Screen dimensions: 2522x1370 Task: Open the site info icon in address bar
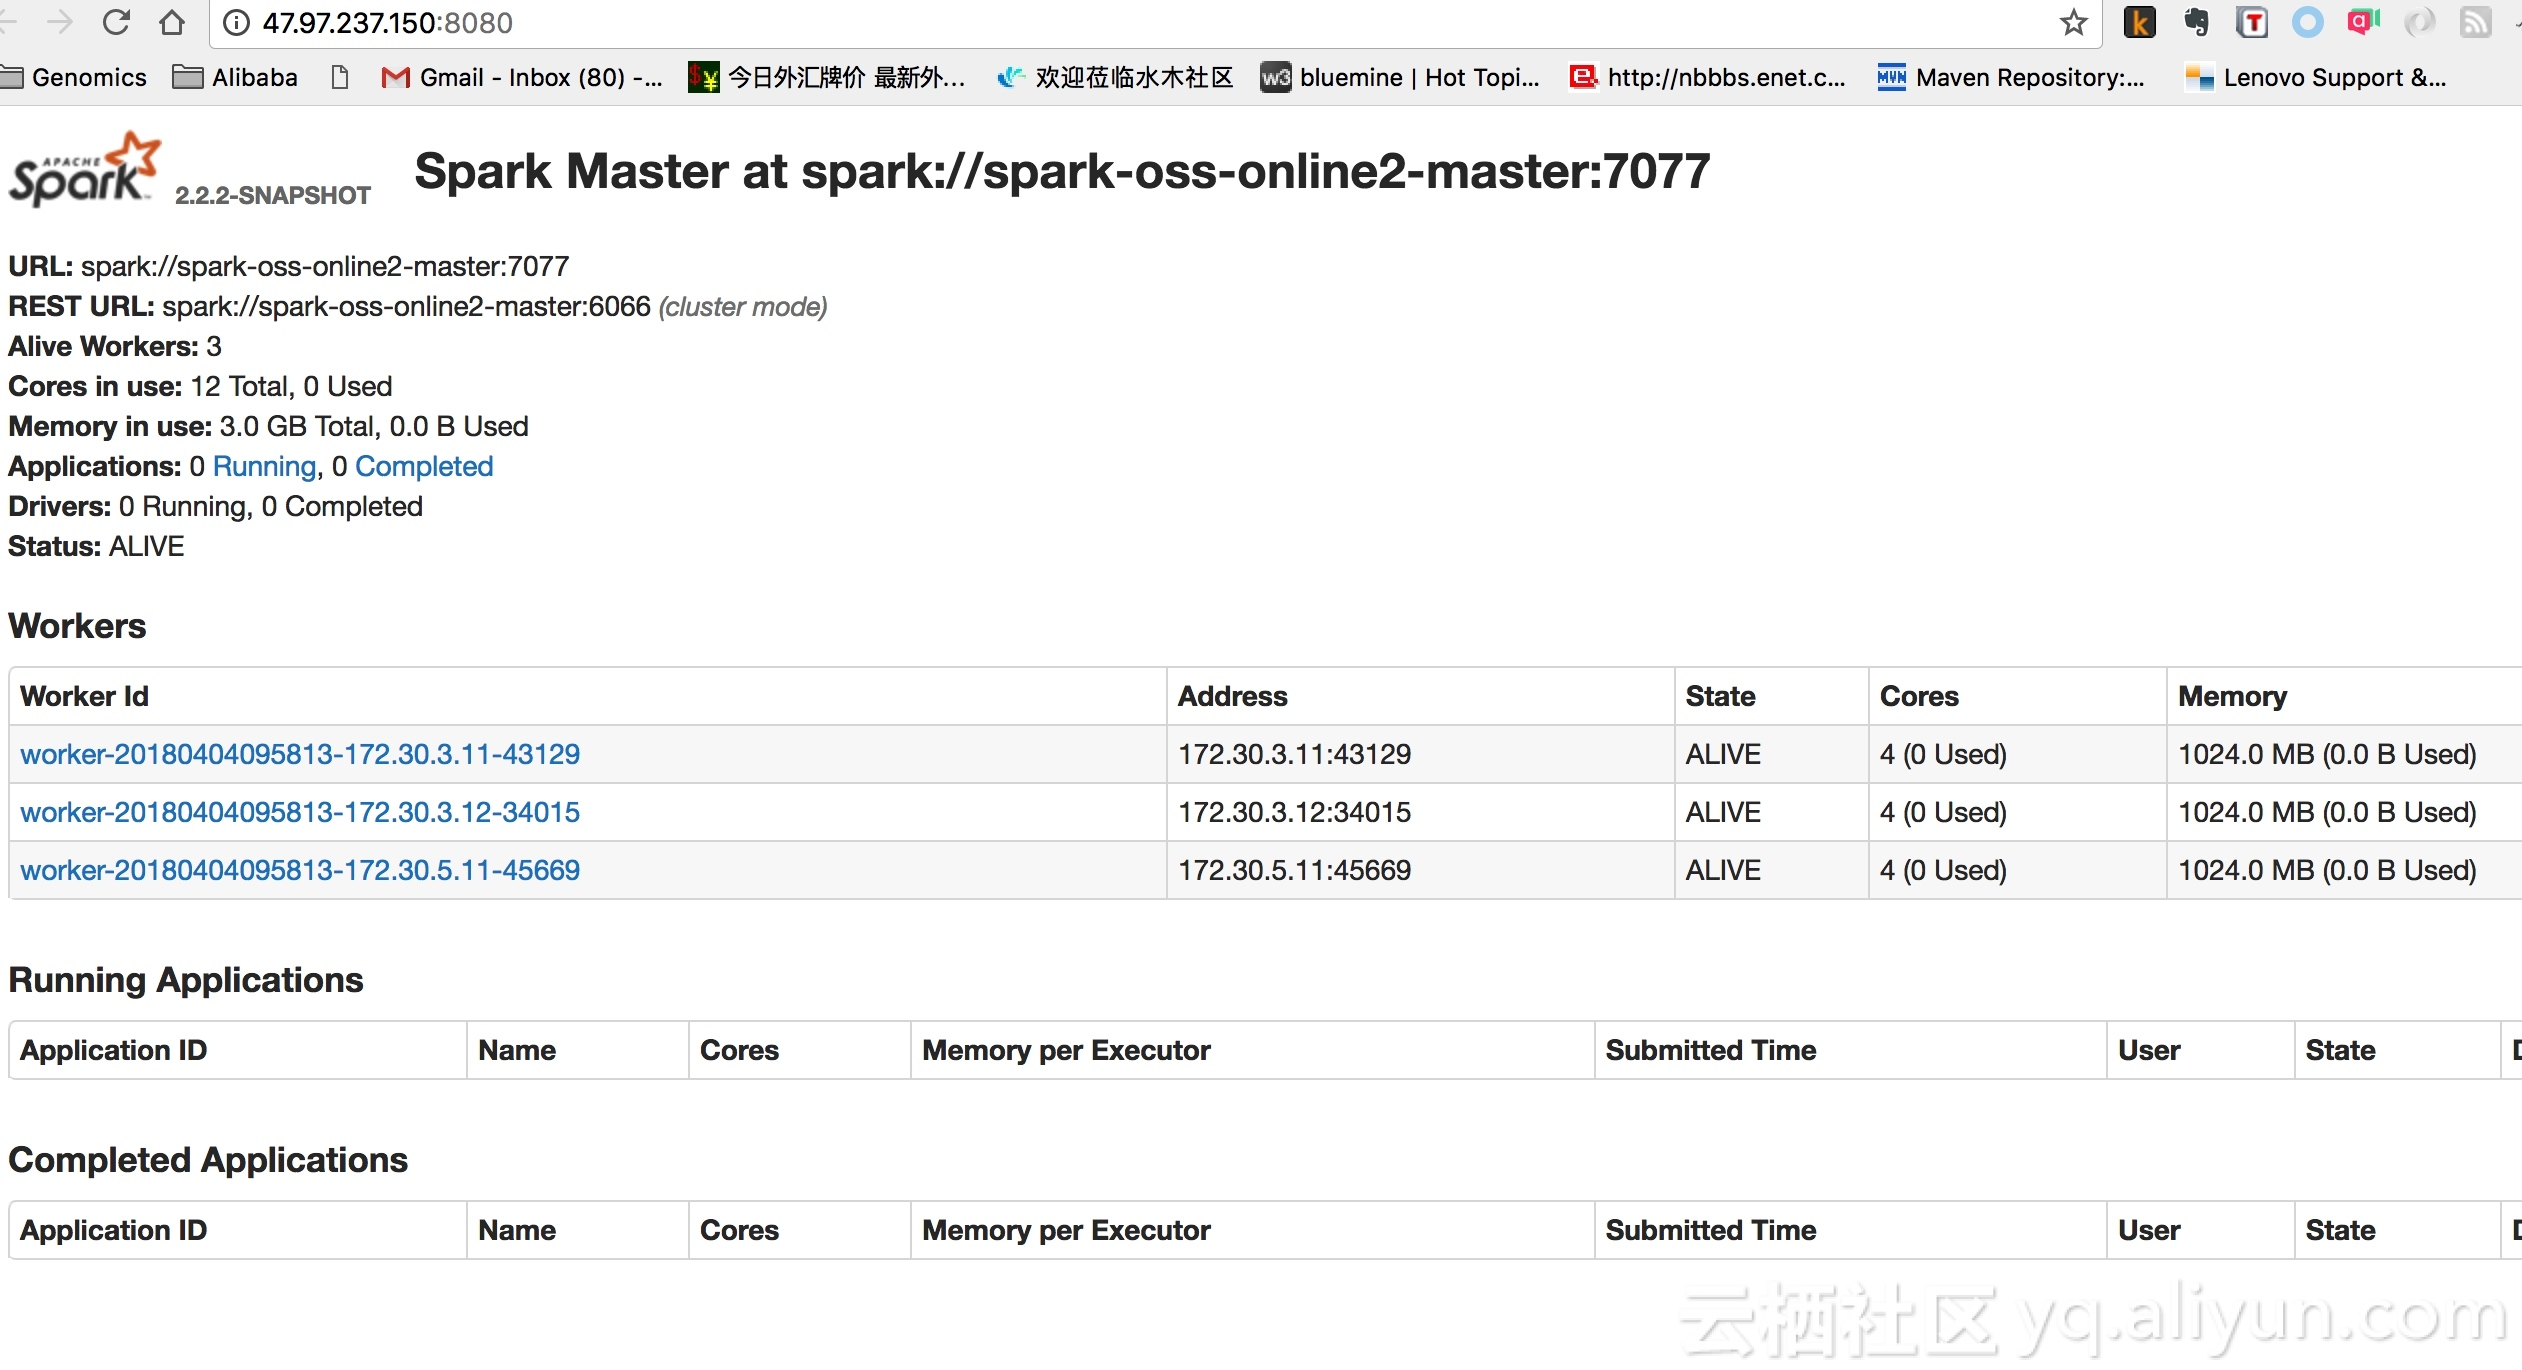click(x=236, y=22)
